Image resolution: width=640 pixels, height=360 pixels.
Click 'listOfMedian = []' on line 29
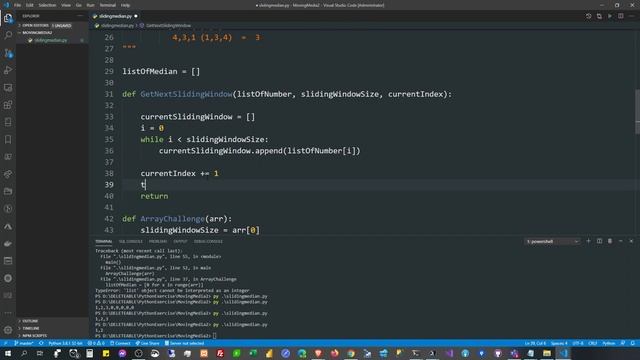click(x=161, y=71)
